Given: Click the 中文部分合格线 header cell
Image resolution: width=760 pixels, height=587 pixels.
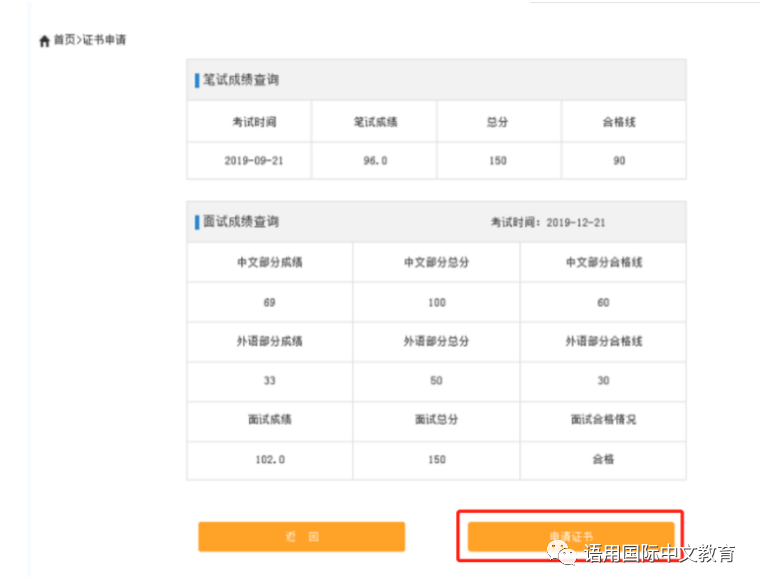Looking at the screenshot, I should click(x=603, y=262).
